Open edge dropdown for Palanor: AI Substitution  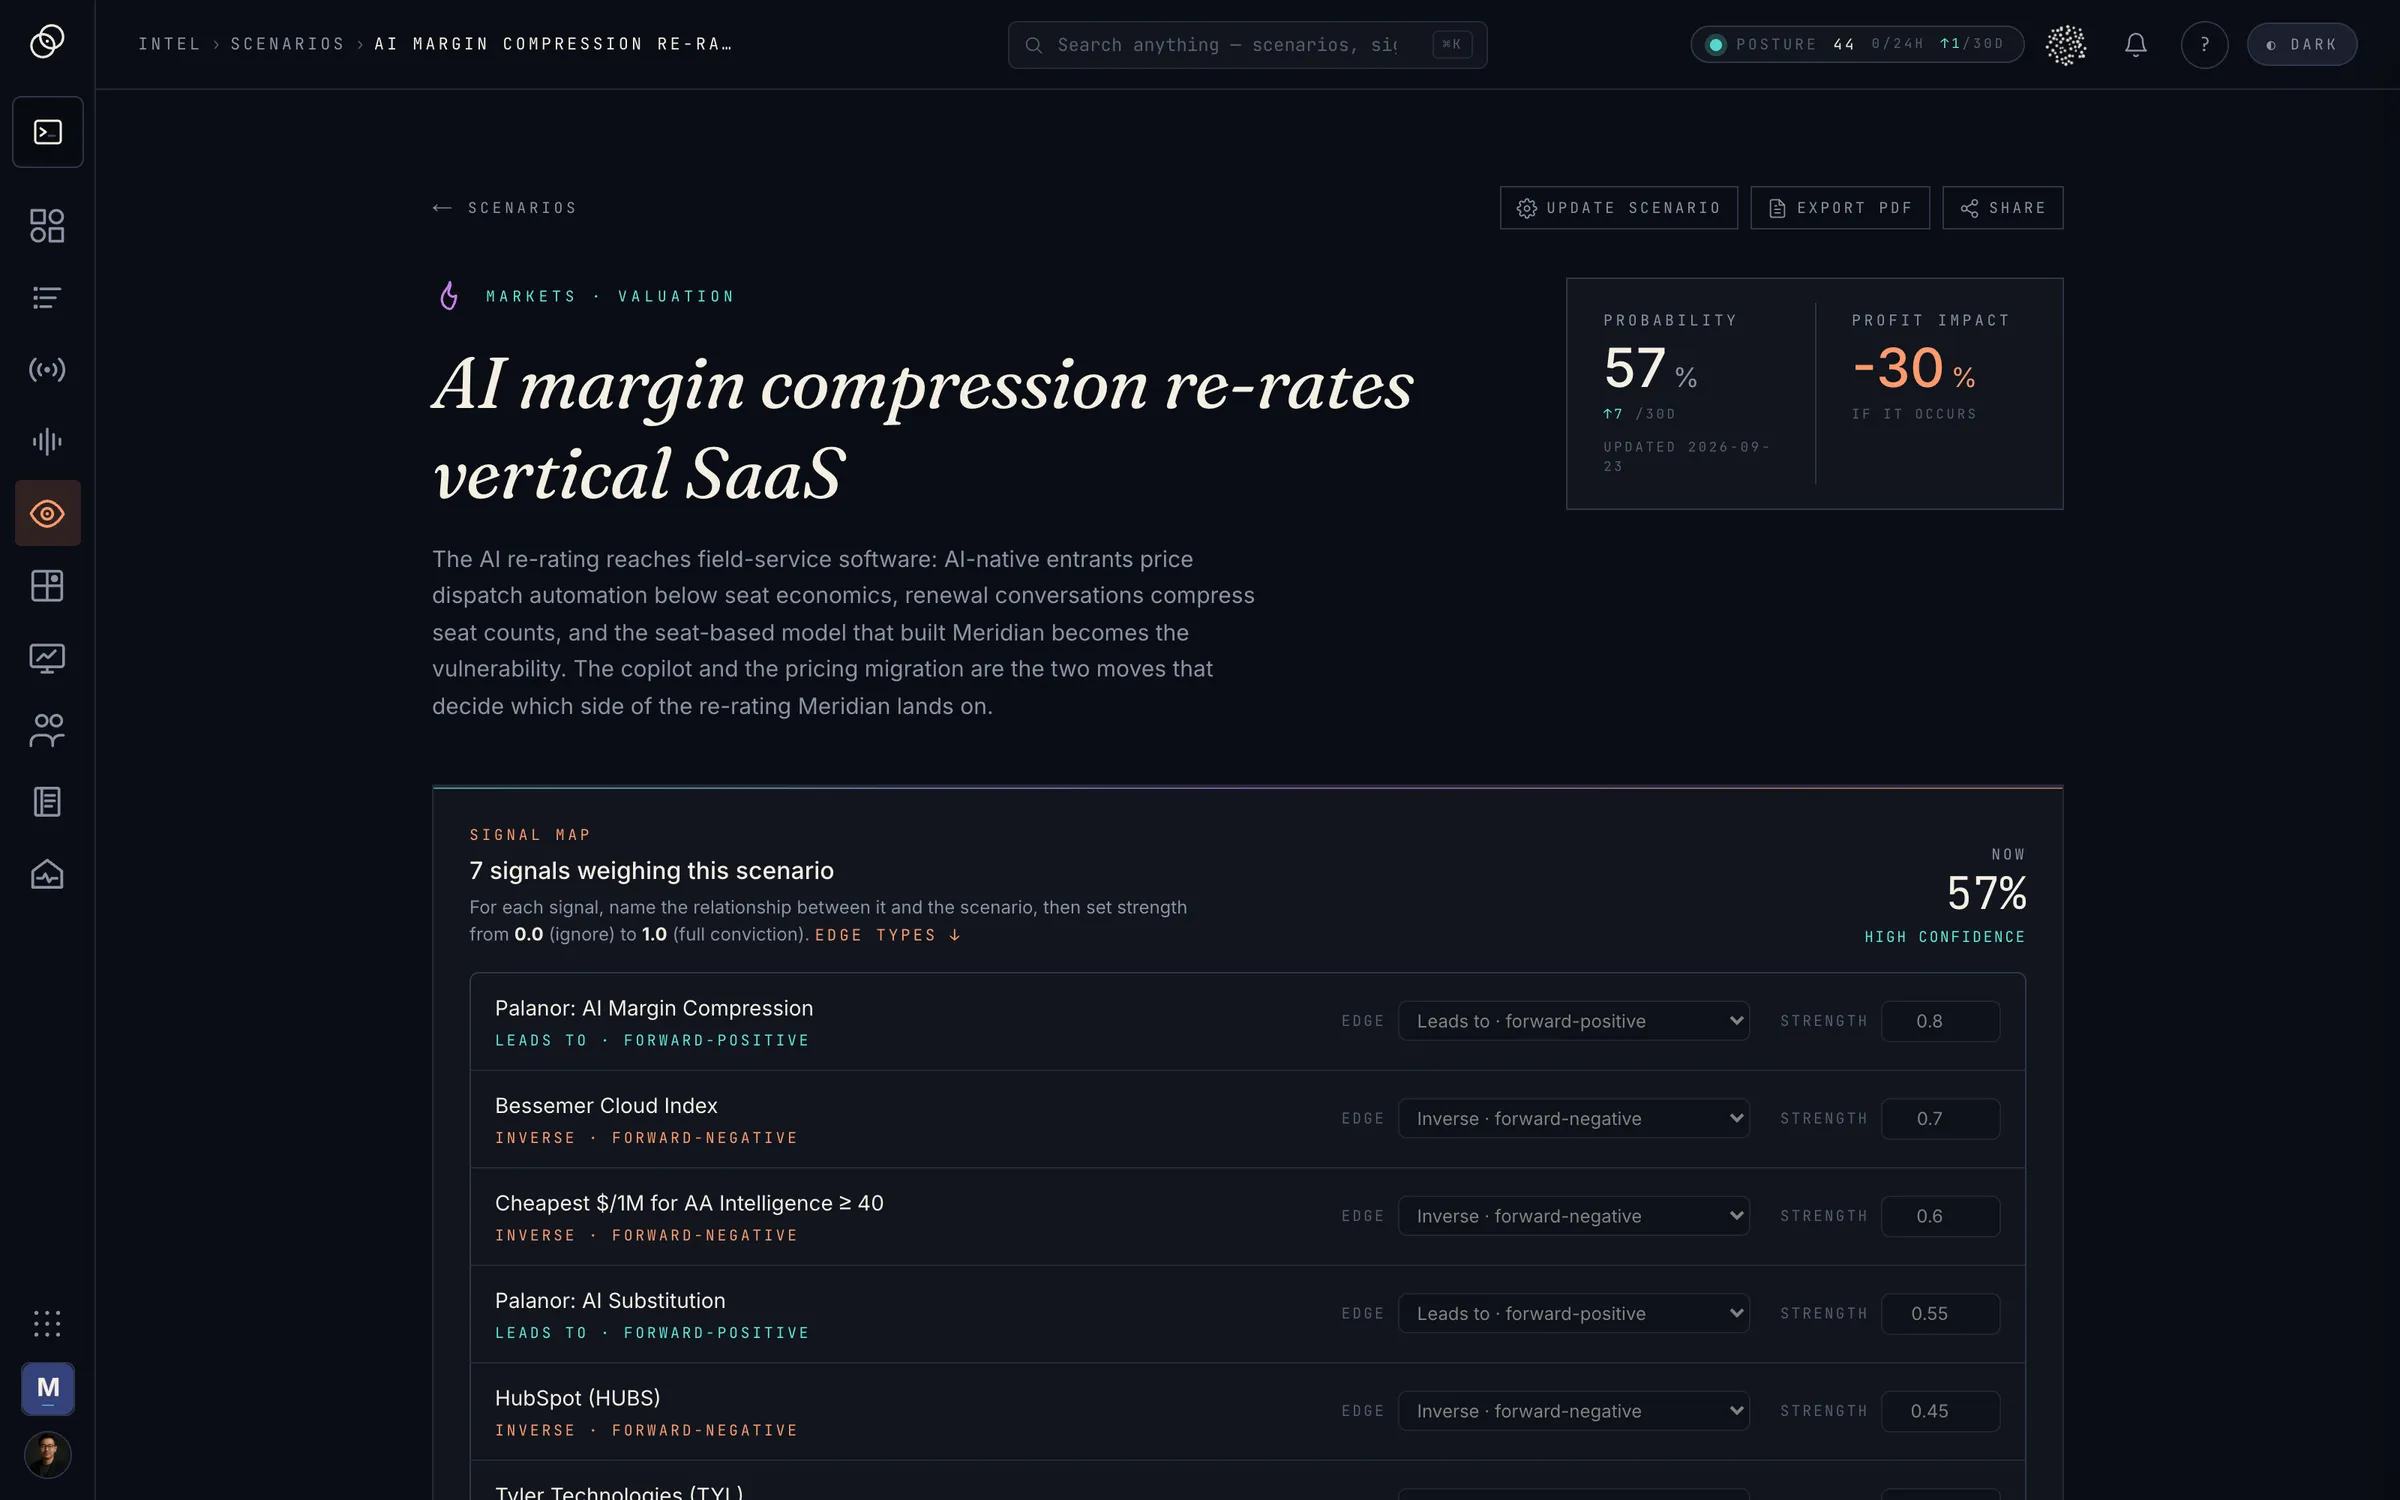(1574, 1313)
